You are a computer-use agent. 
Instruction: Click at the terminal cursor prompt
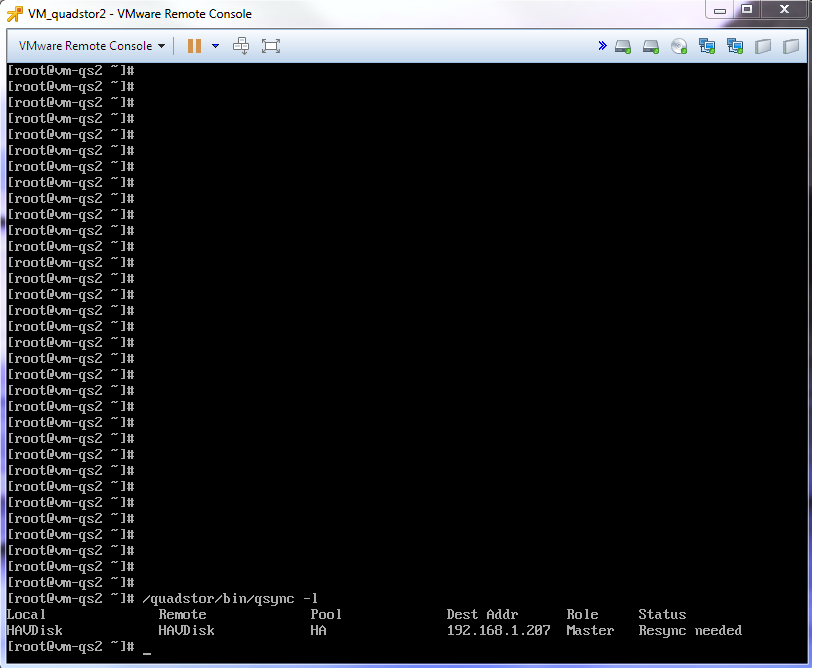[x=147, y=647]
